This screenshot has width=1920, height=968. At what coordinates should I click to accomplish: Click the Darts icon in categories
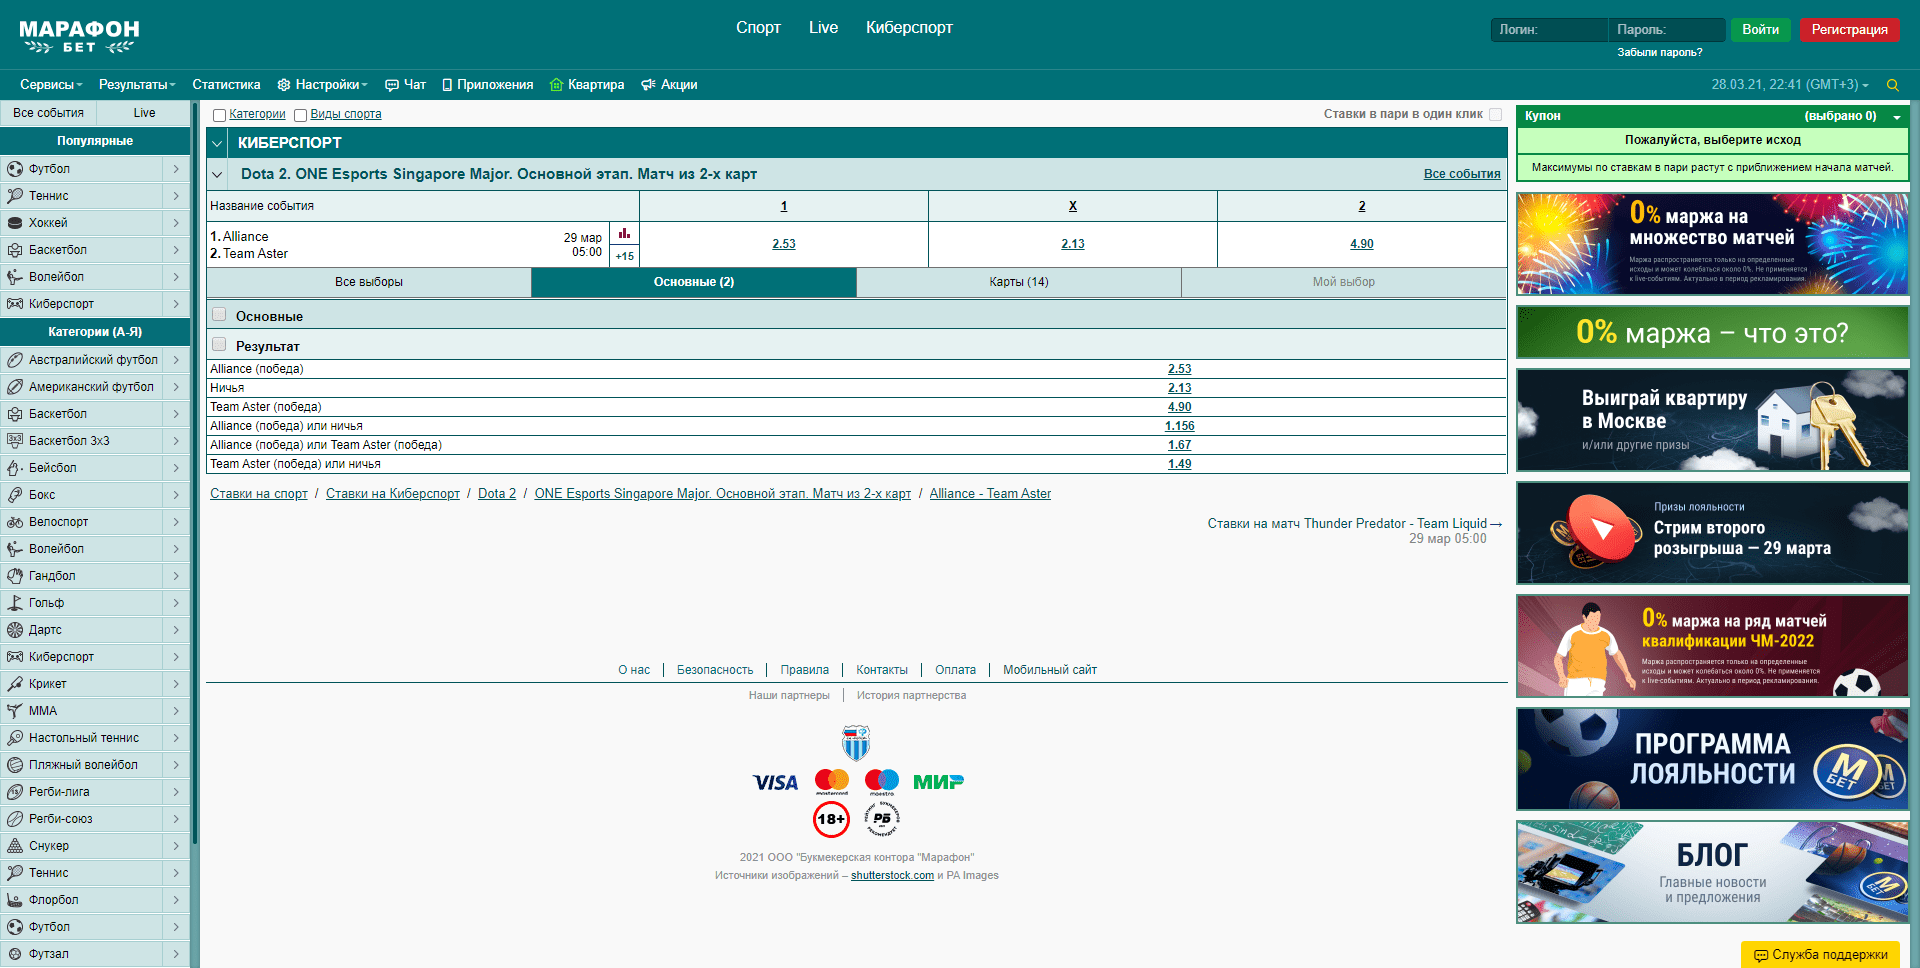tap(15, 630)
